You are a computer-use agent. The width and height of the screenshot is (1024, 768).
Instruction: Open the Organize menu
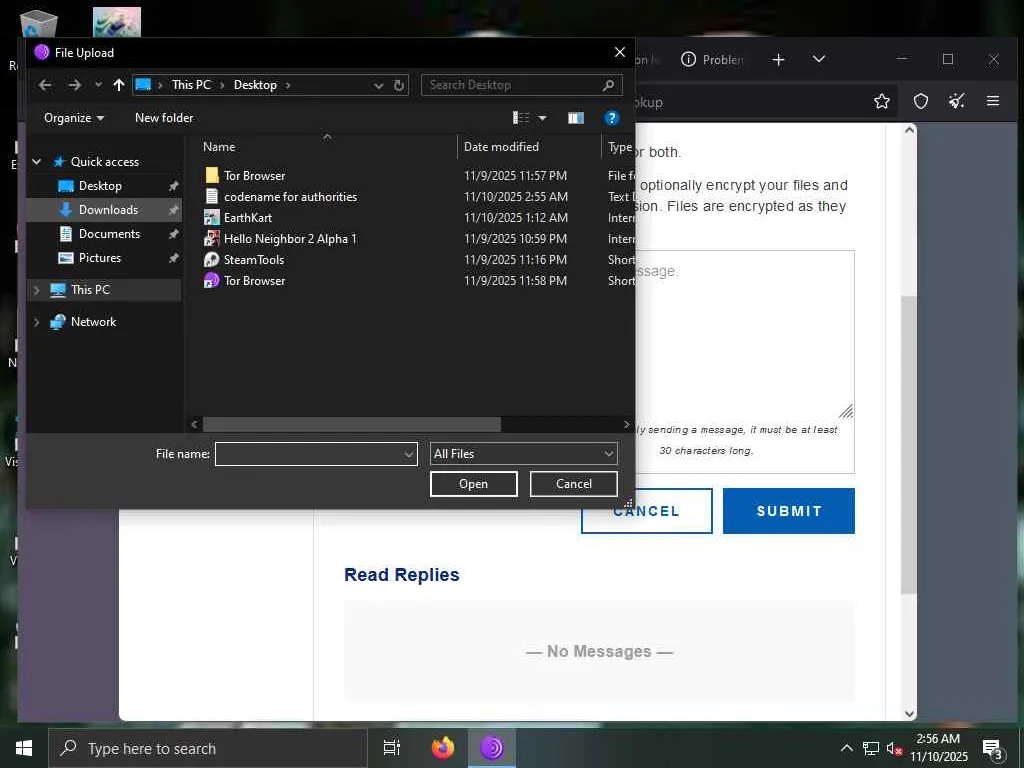coord(74,118)
